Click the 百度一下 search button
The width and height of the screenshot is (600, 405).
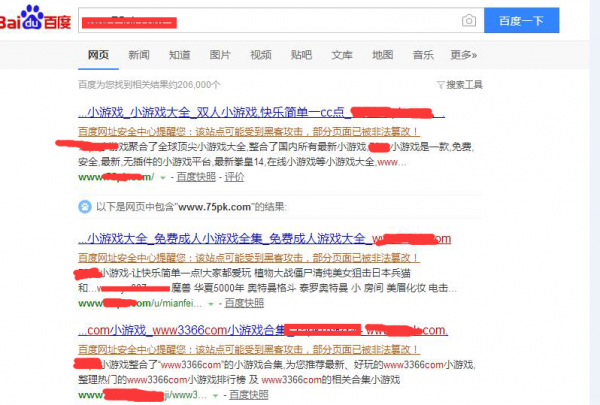(521, 20)
